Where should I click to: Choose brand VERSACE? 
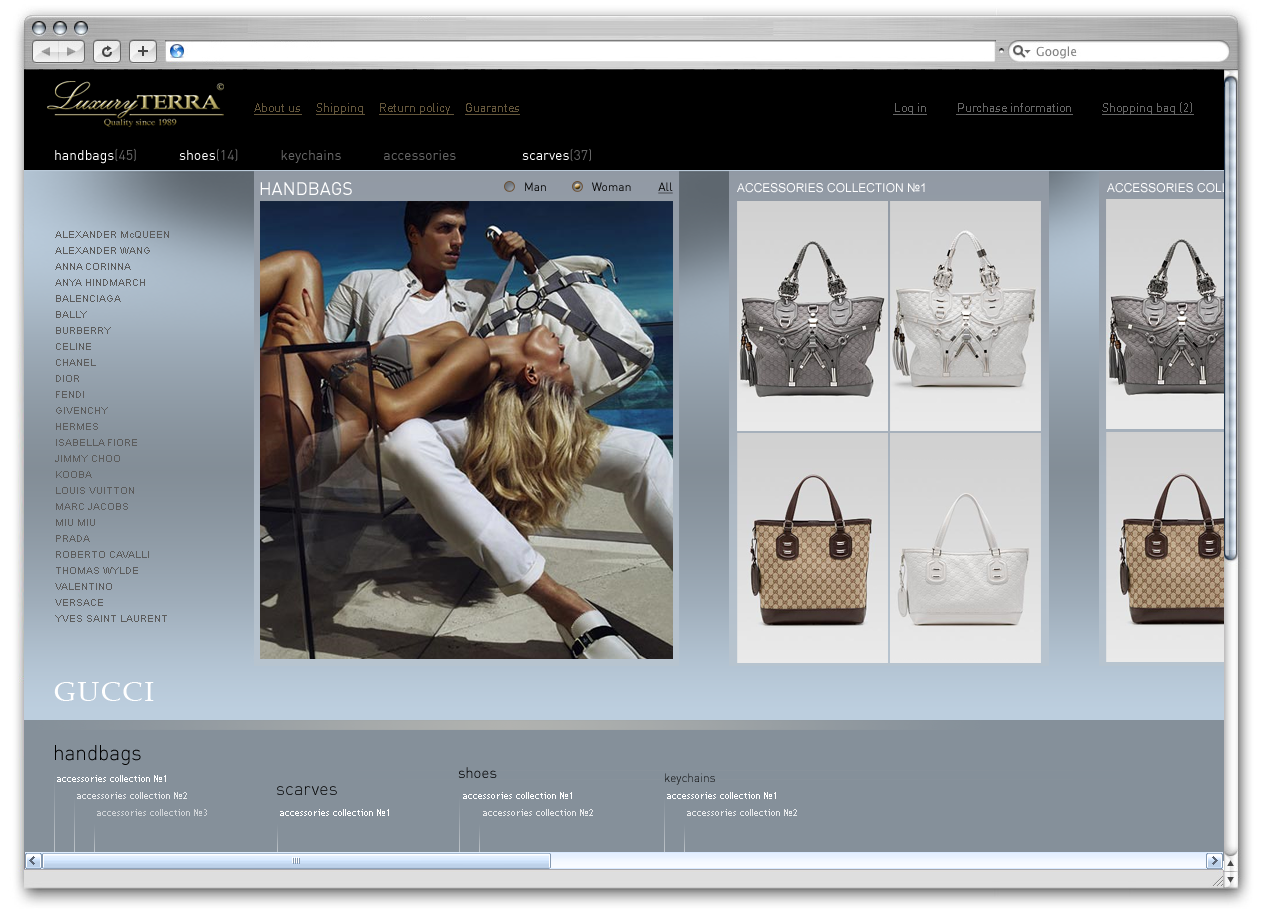tap(79, 602)
